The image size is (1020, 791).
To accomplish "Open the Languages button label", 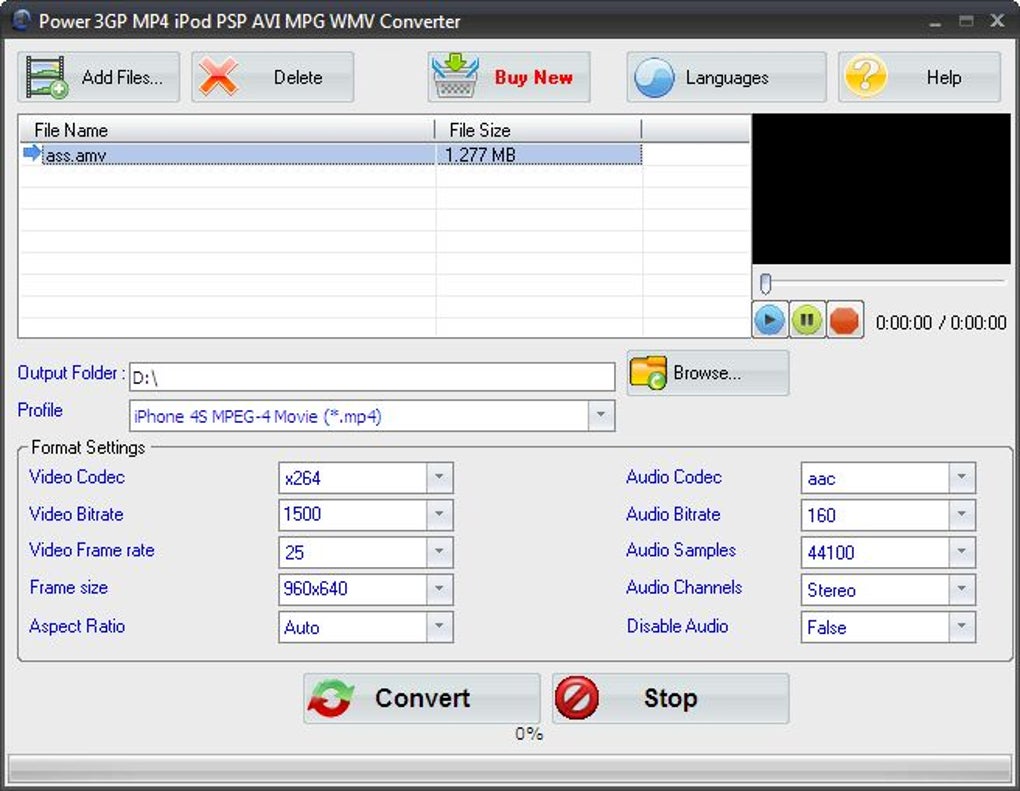I will 727,78.
